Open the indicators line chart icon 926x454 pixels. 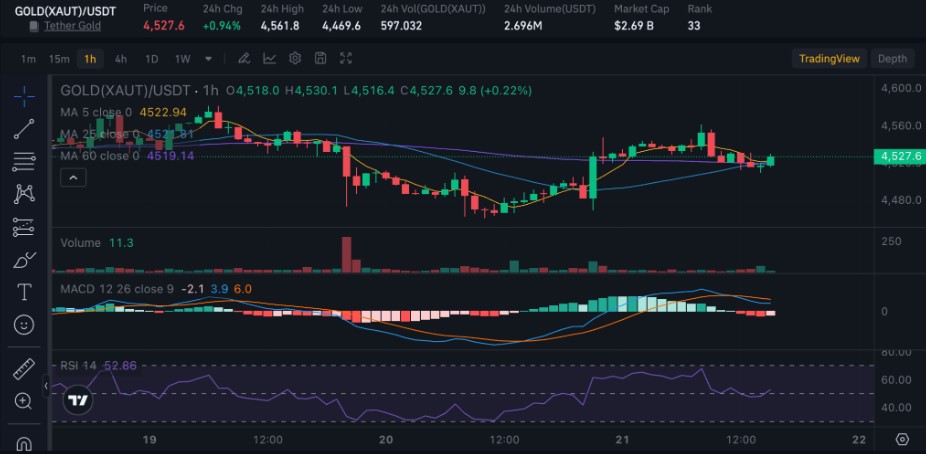click(x=269, y=58)
